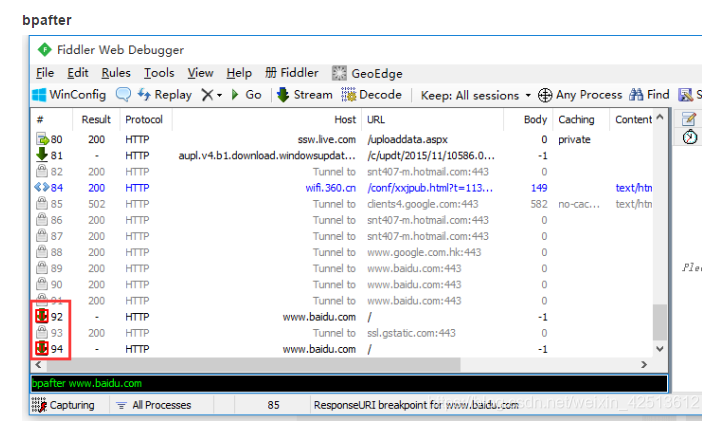Screen dimensions: 709x421
Task: Open the Tools menu
Action: [159, 73]
